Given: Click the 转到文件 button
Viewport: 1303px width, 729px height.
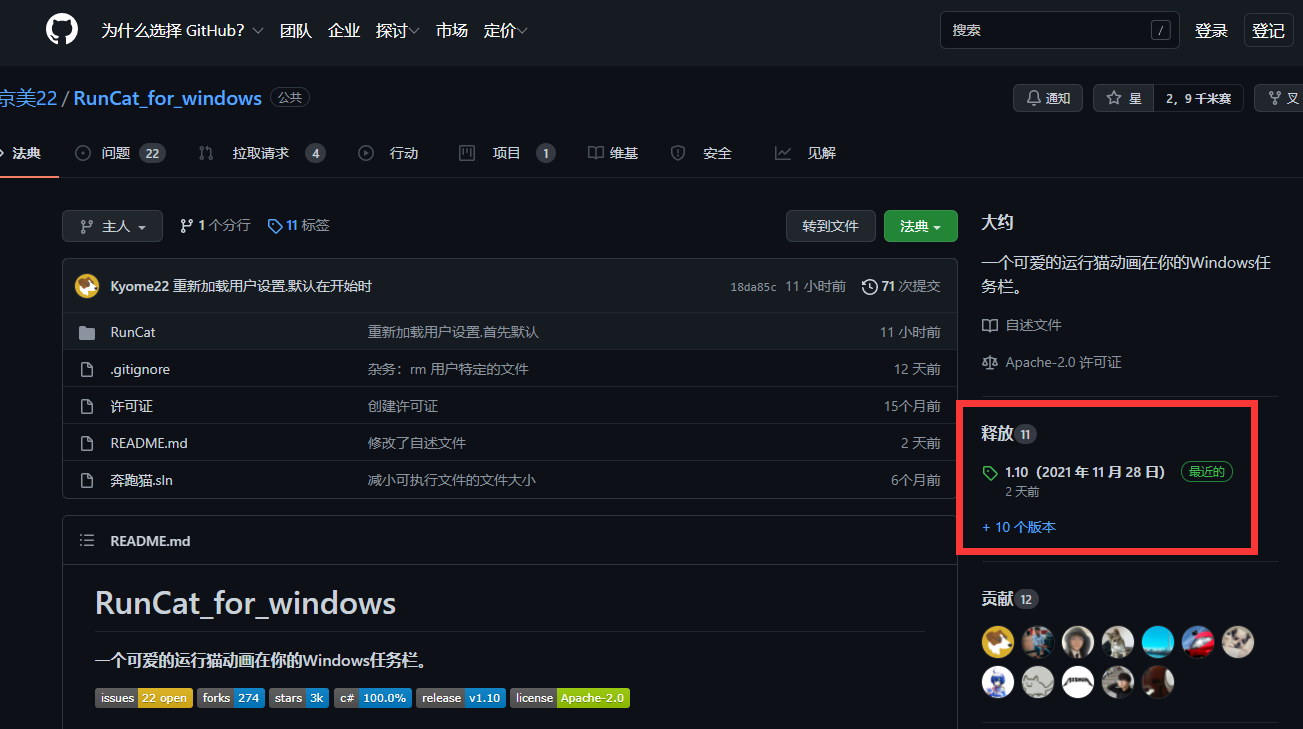Looking at the screenshot, I should click(830, 225).
